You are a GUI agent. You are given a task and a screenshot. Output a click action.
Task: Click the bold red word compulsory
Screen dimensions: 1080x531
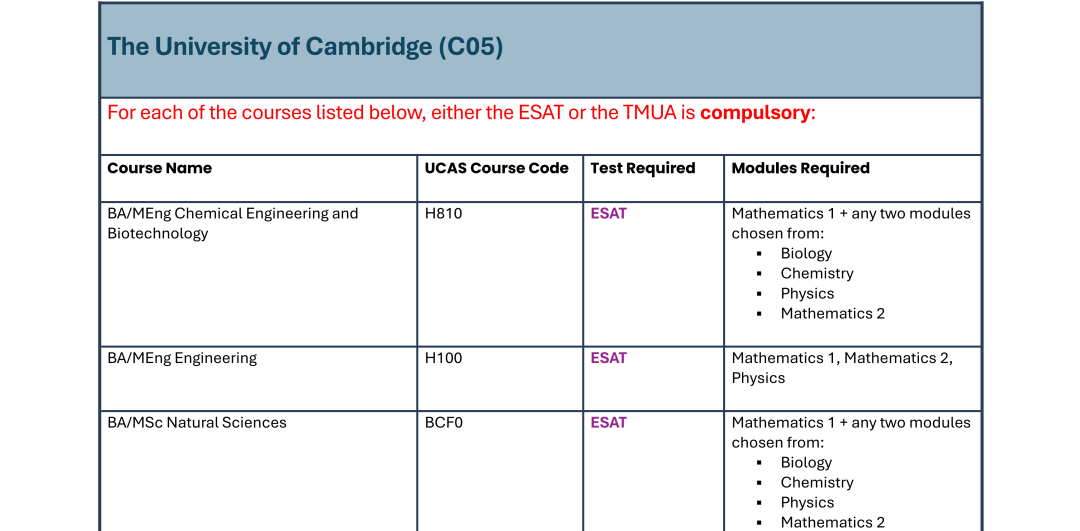pyautogui.click(x=754, y=113)
